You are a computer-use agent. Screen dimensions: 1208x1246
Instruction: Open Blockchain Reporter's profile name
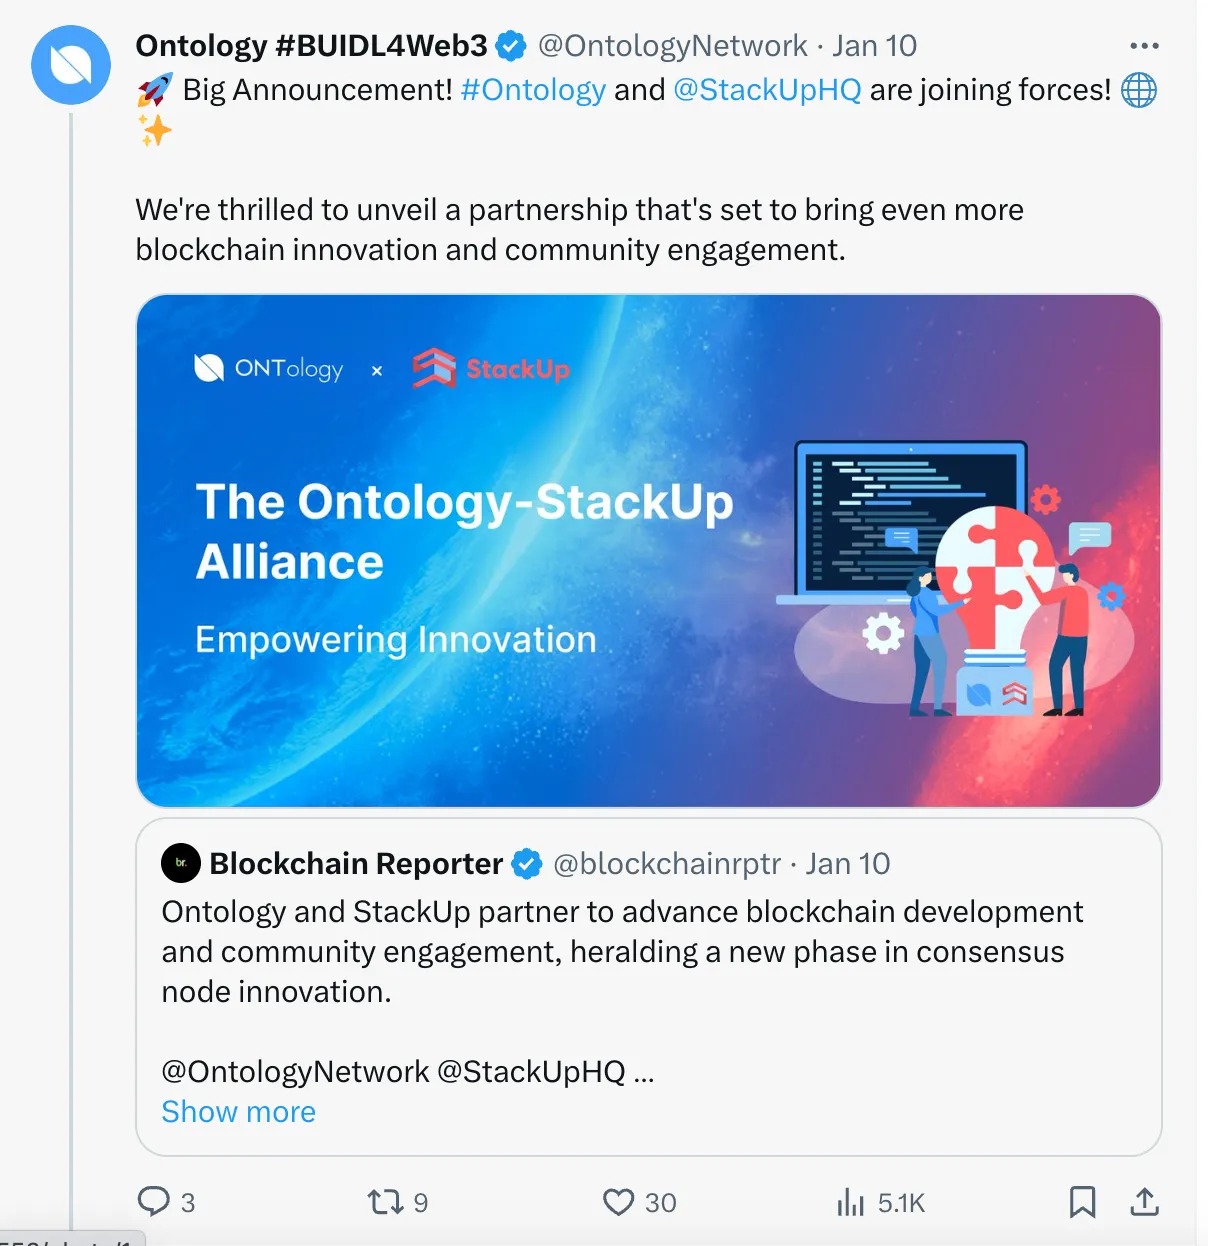[x=356, y=864]
